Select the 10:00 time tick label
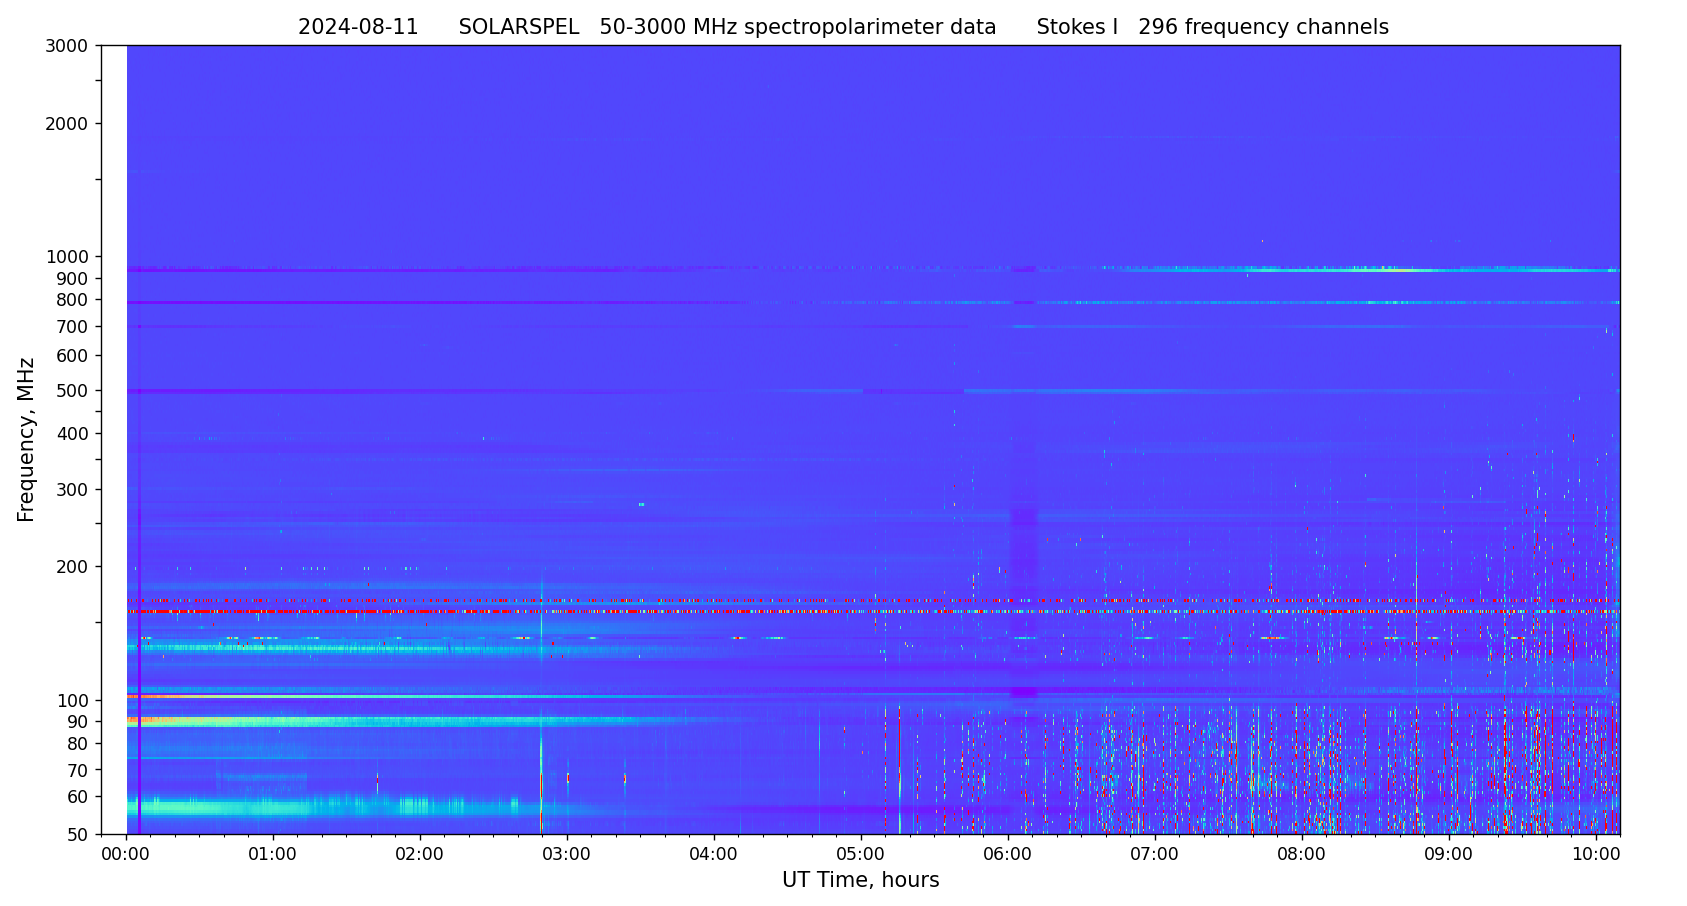 coord(1595,854)
